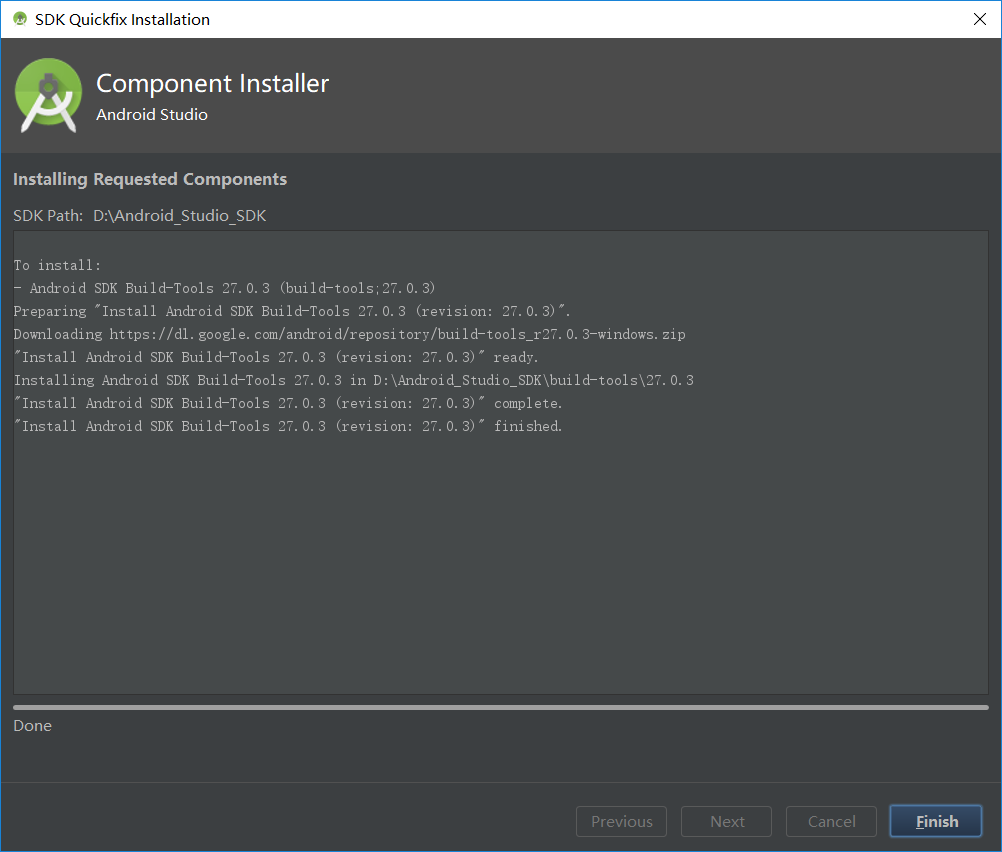Click the log line ending in 'complete.'
The width and height of the screenshot is (1002, 852).
(x=288, y=403)
